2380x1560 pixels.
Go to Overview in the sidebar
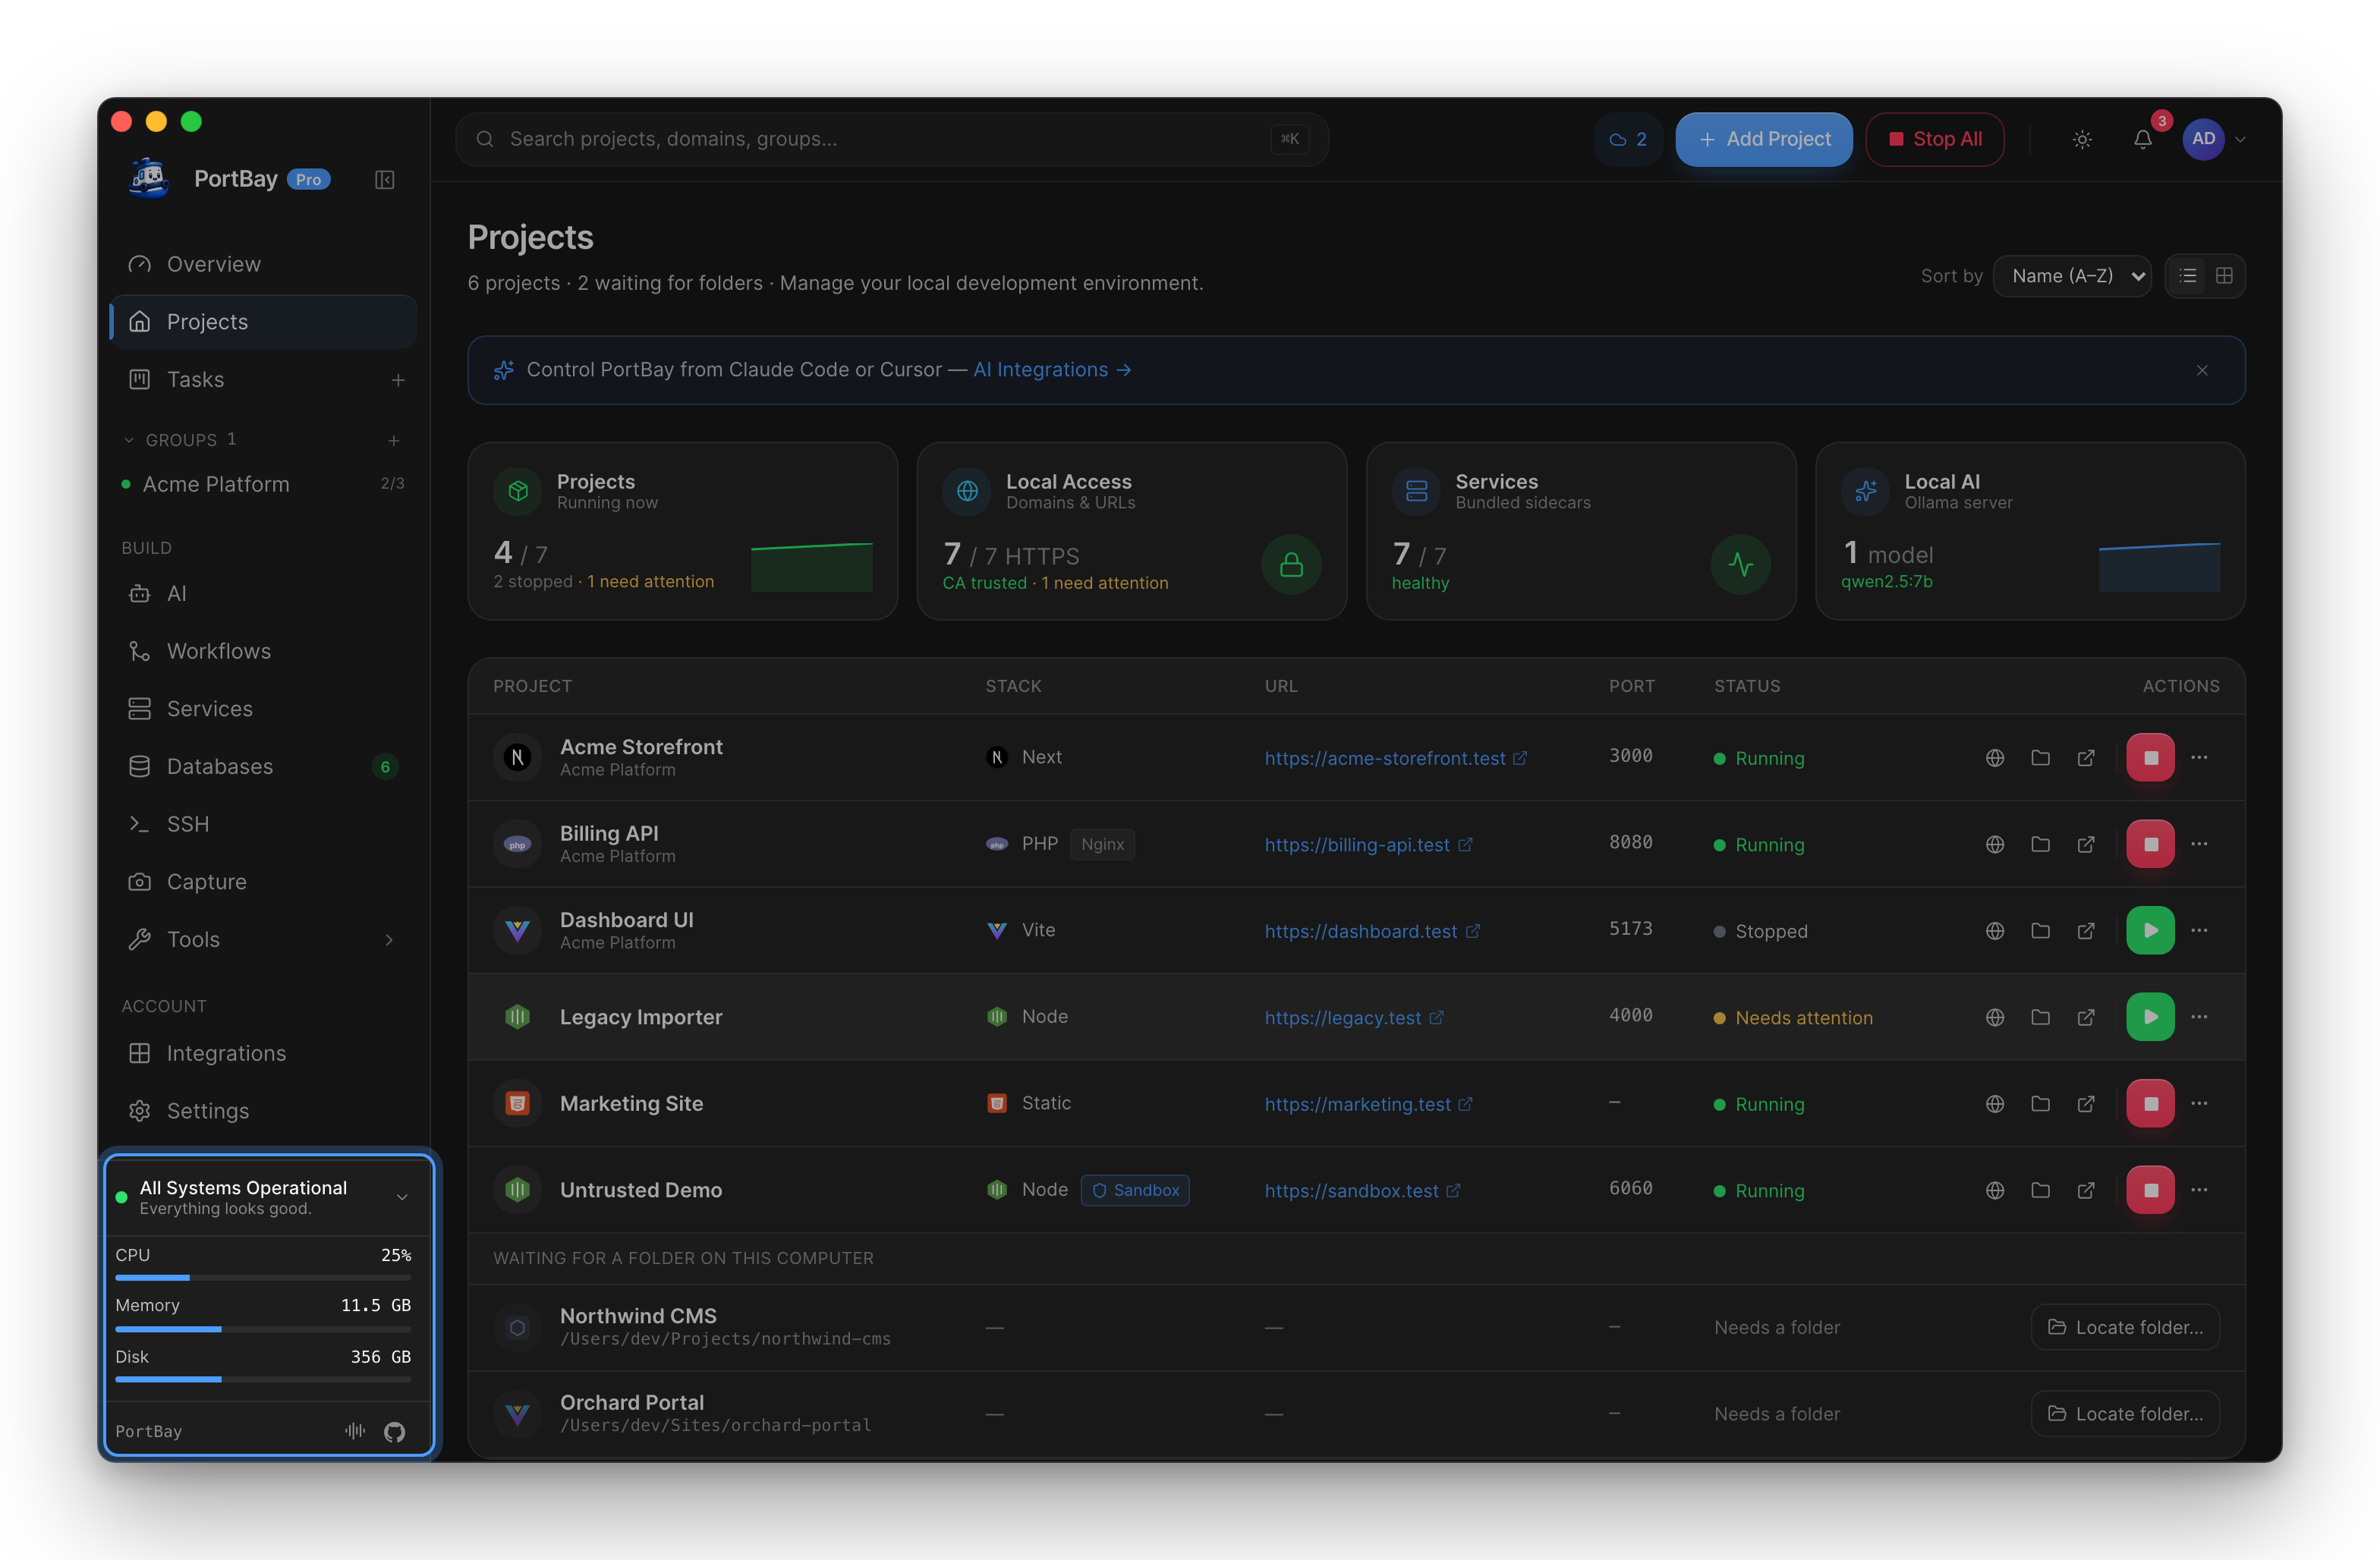263,264
